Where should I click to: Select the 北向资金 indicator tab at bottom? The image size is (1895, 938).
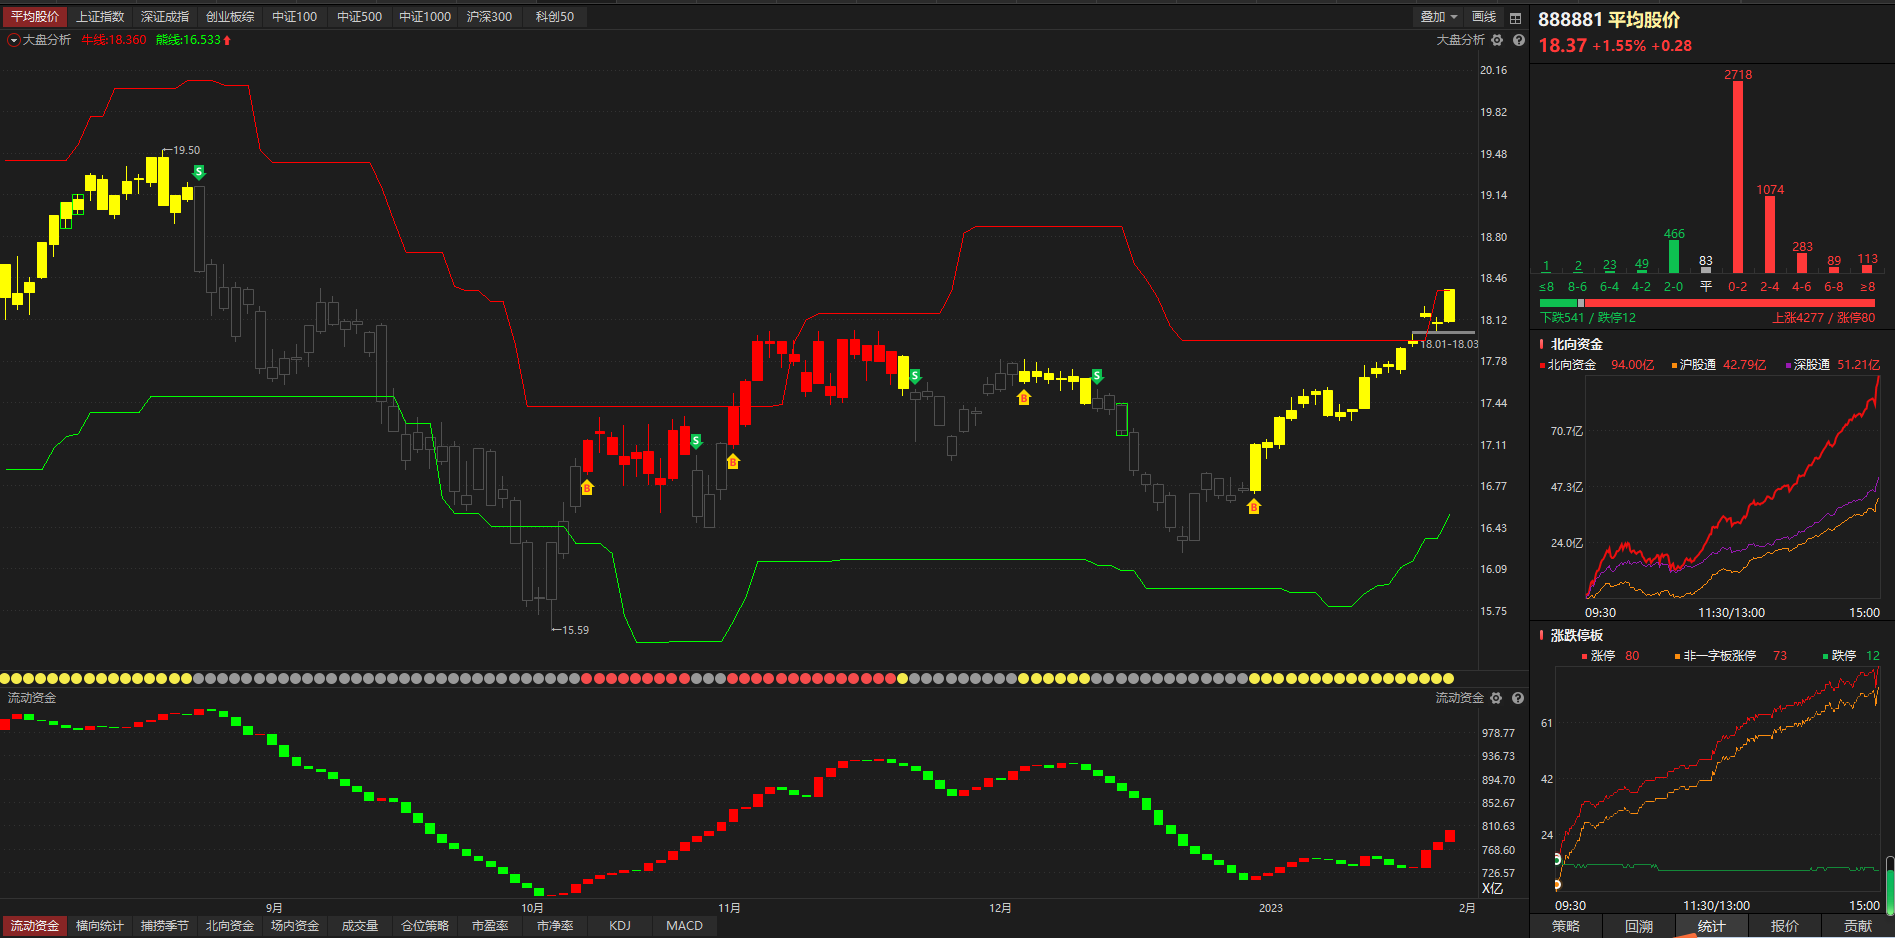coord(230,926)
